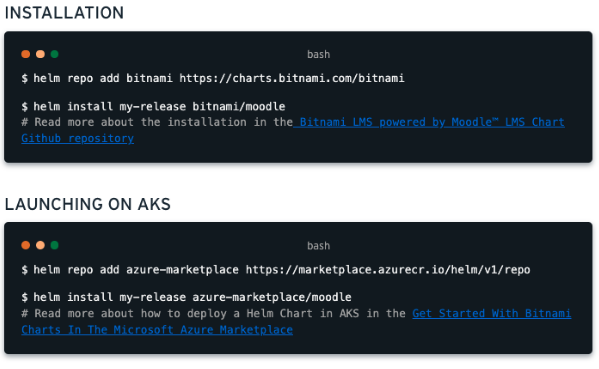Click the light-orange dot in Installation terminal
Screen dimensions: 599x369
tap(40, 54)
